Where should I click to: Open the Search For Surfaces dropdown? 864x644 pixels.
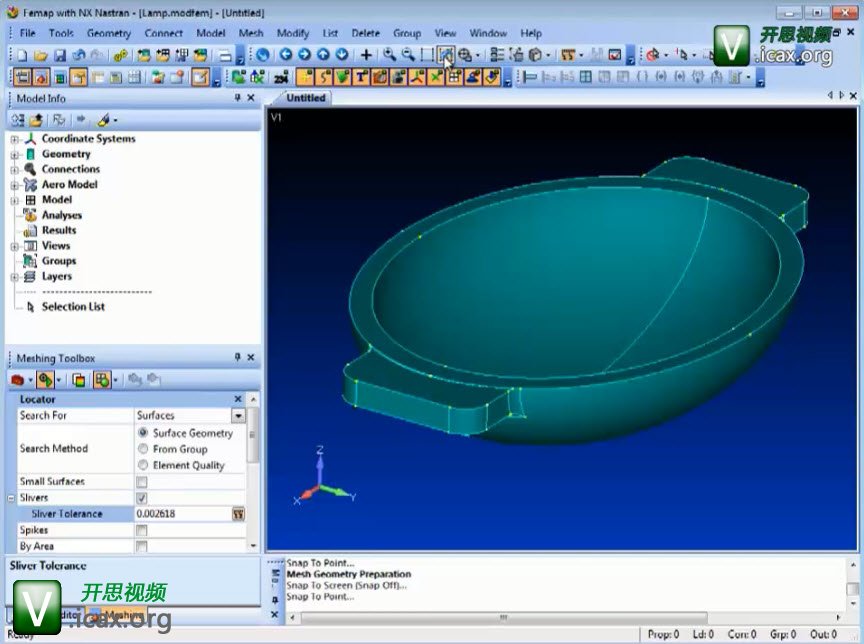(x=238, y=415)
